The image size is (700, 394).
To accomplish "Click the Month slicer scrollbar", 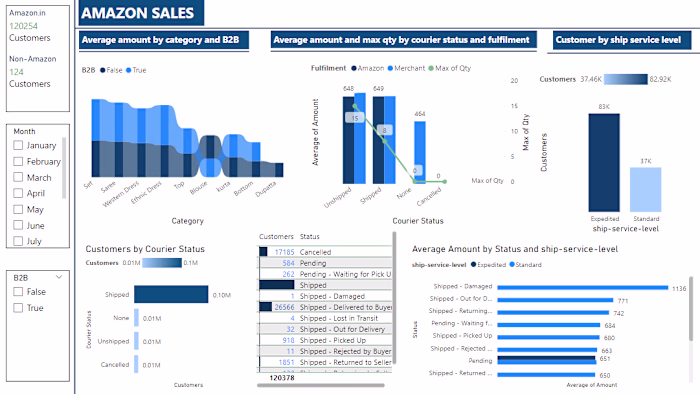I will coord(64,168).
